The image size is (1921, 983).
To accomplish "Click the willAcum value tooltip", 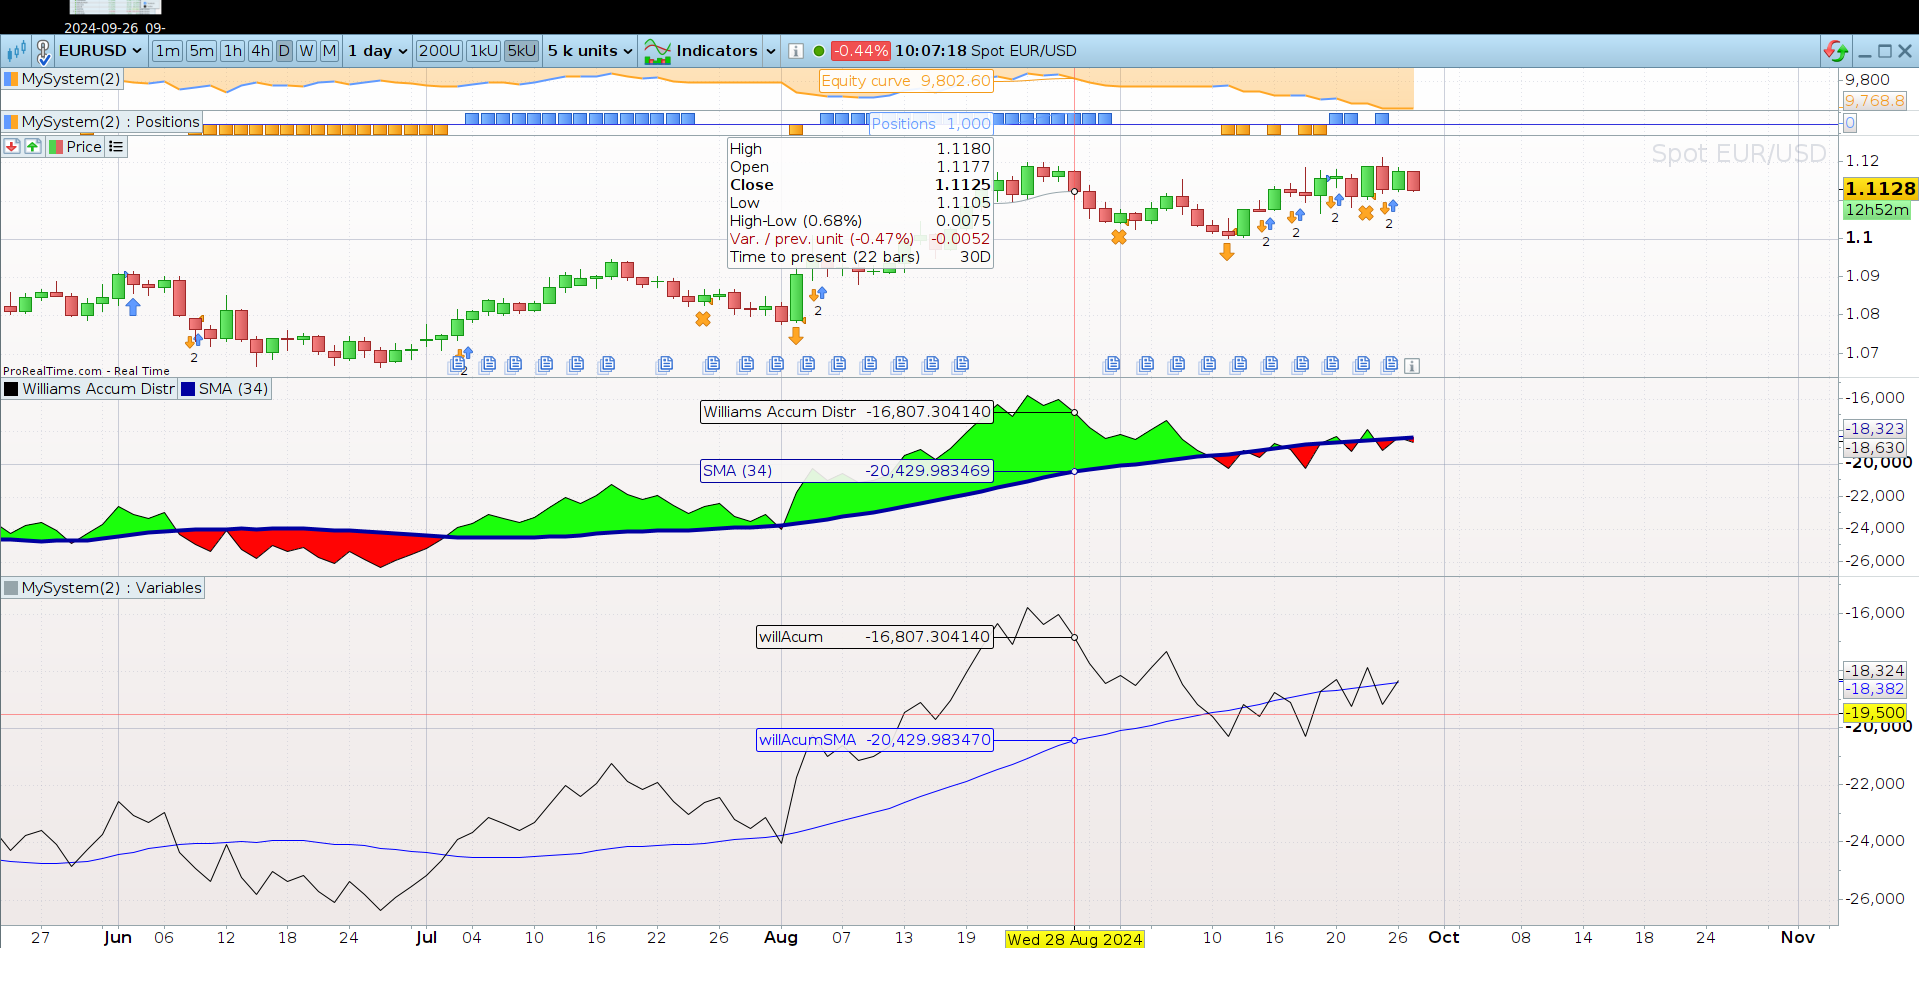I will pos(875,637).
